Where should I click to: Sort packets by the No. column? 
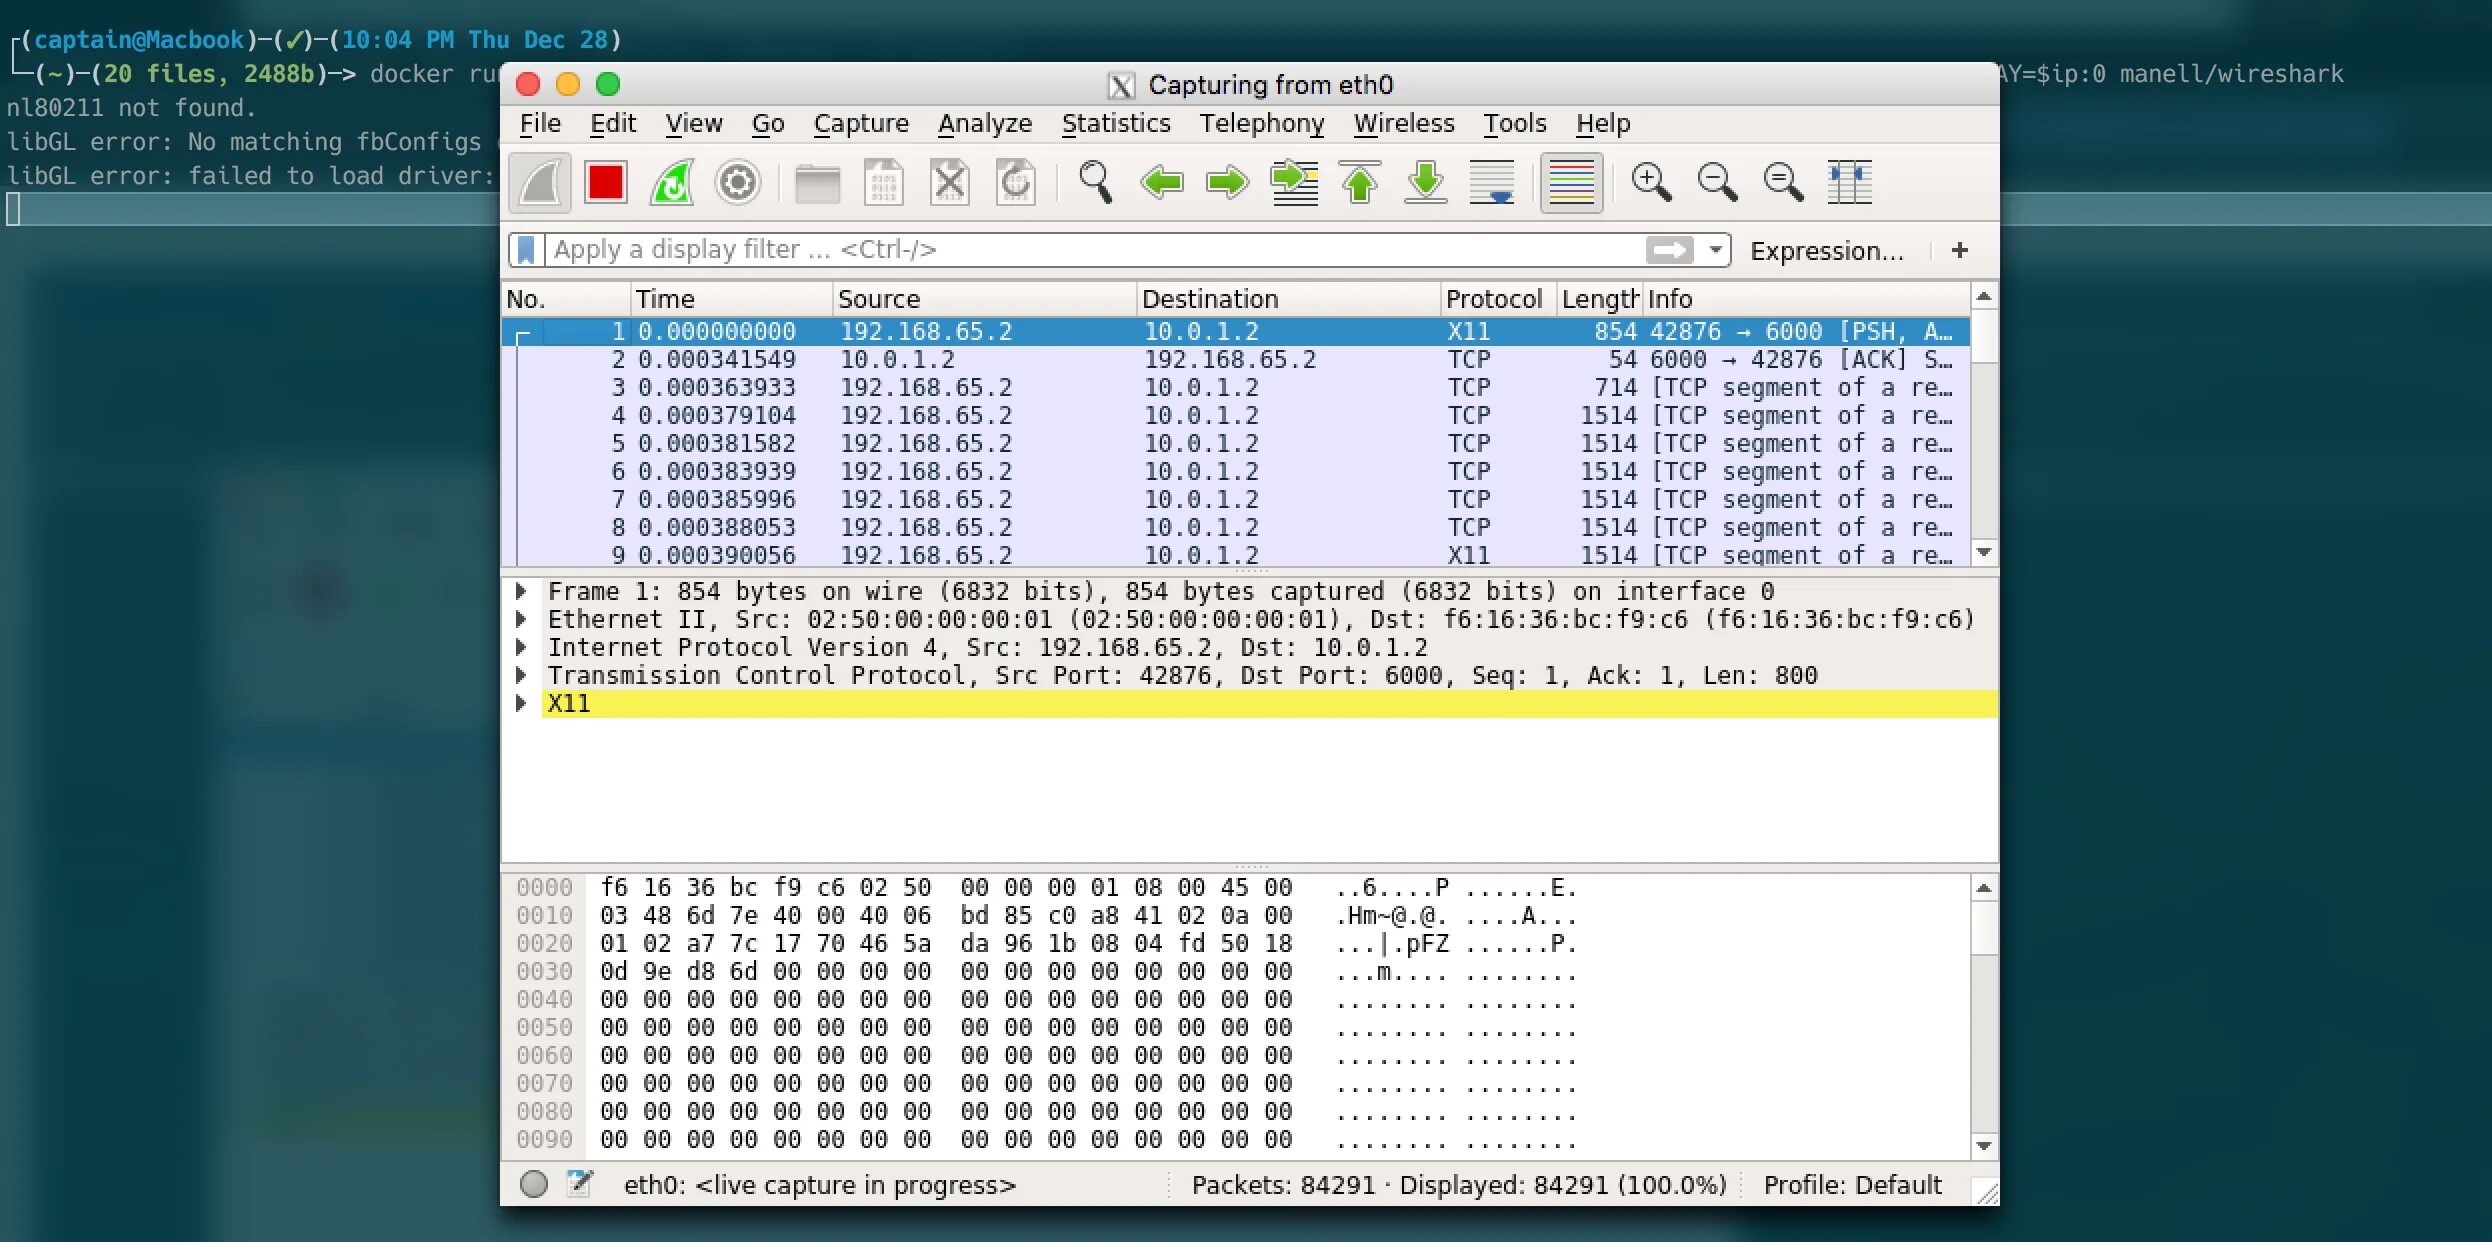click(x=566, y=299)
